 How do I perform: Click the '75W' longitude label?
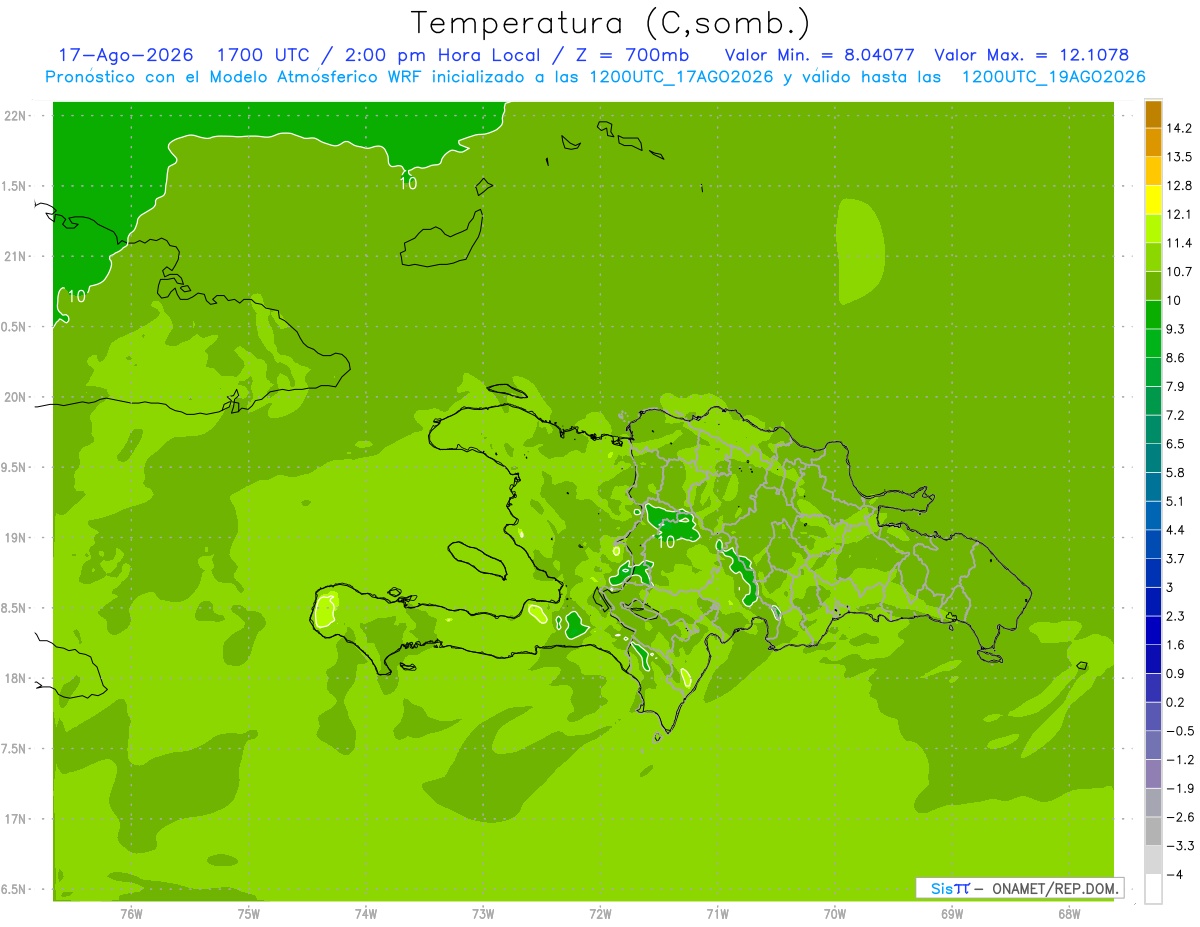[249, 914]
